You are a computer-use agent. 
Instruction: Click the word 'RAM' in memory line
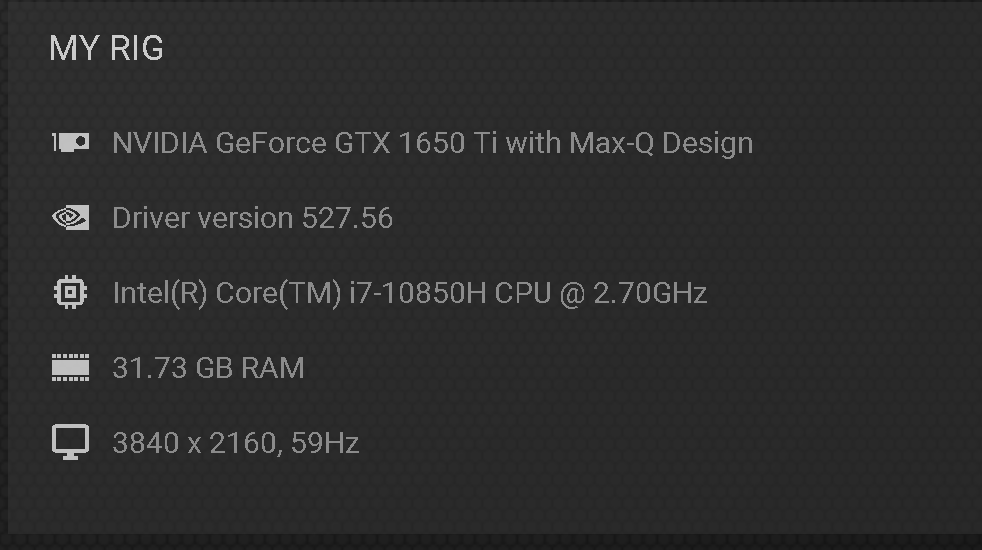(273, 368)
